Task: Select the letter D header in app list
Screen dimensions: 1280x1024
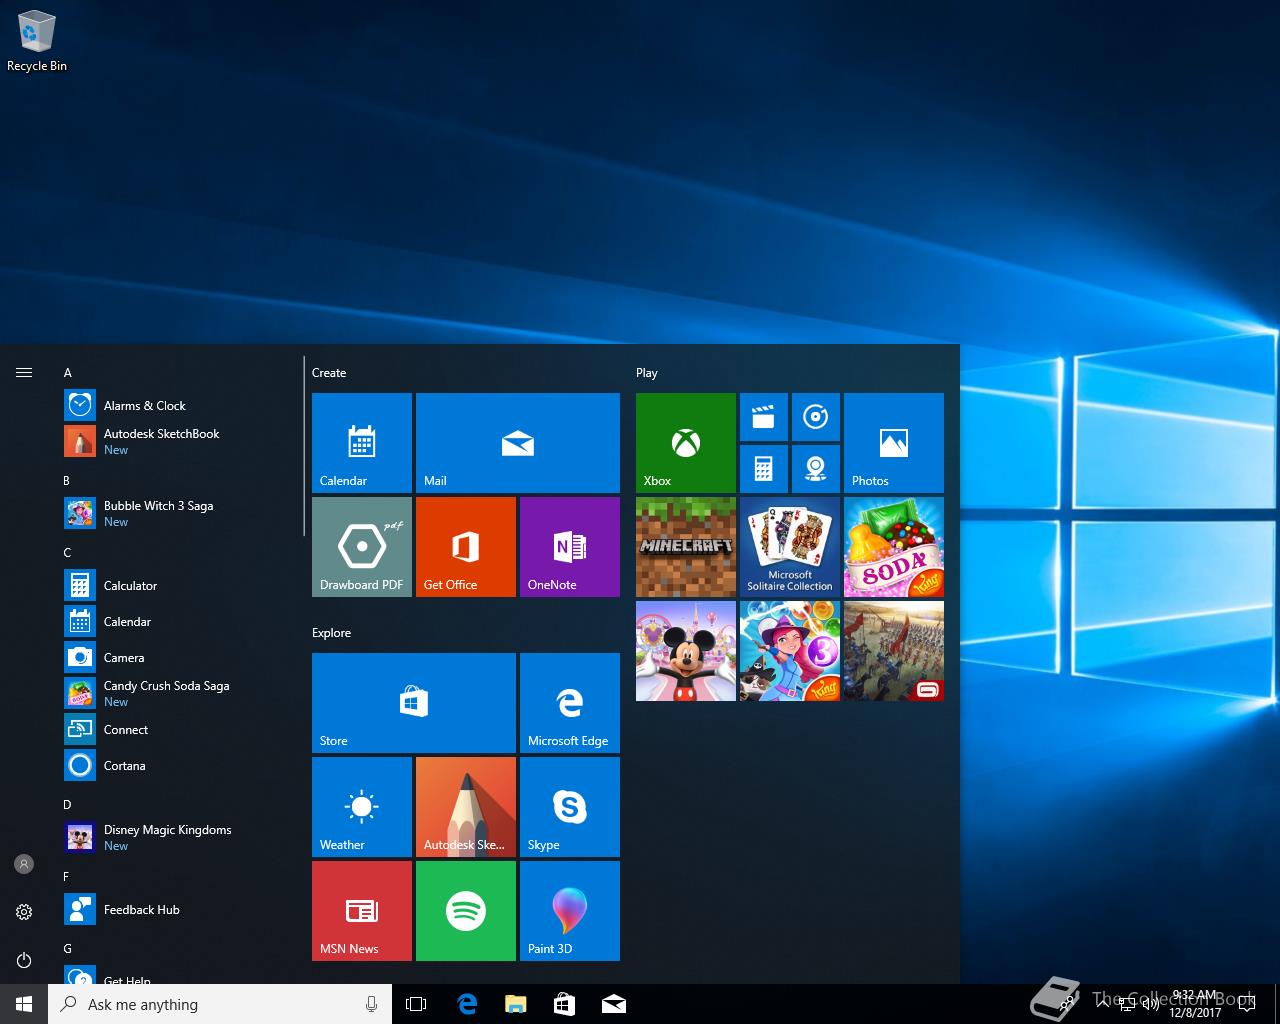Action: [x=67, y=805]
